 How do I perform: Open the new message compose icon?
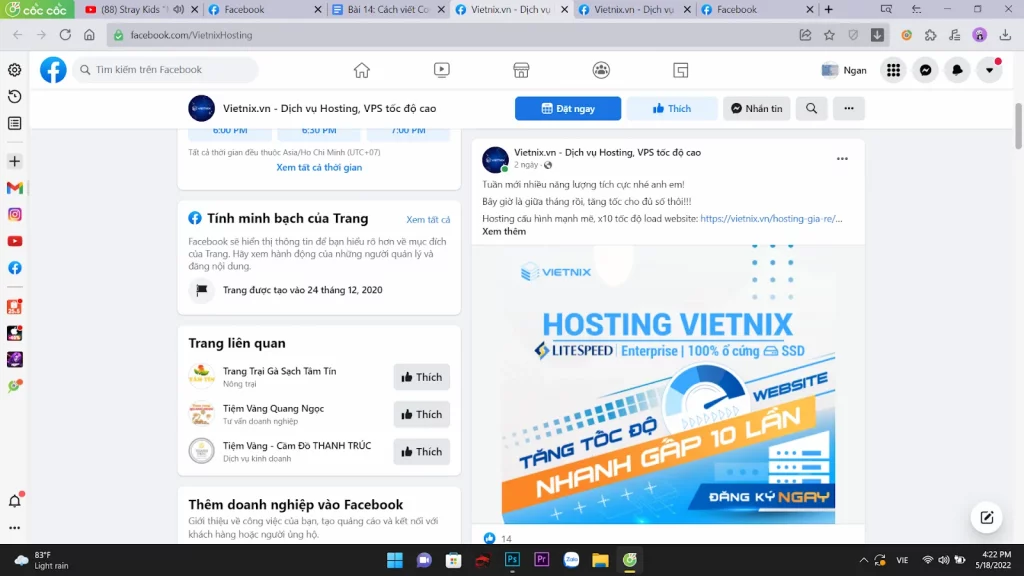point(987,517)
